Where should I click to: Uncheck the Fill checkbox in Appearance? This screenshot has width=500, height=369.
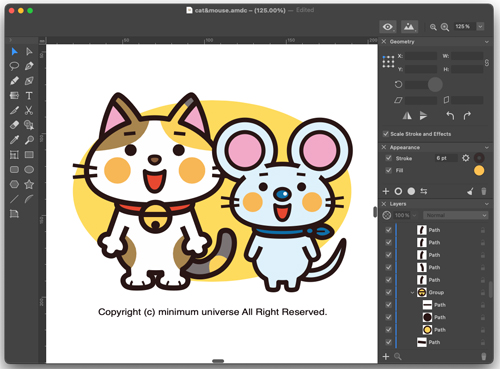(x=388, y=170)
